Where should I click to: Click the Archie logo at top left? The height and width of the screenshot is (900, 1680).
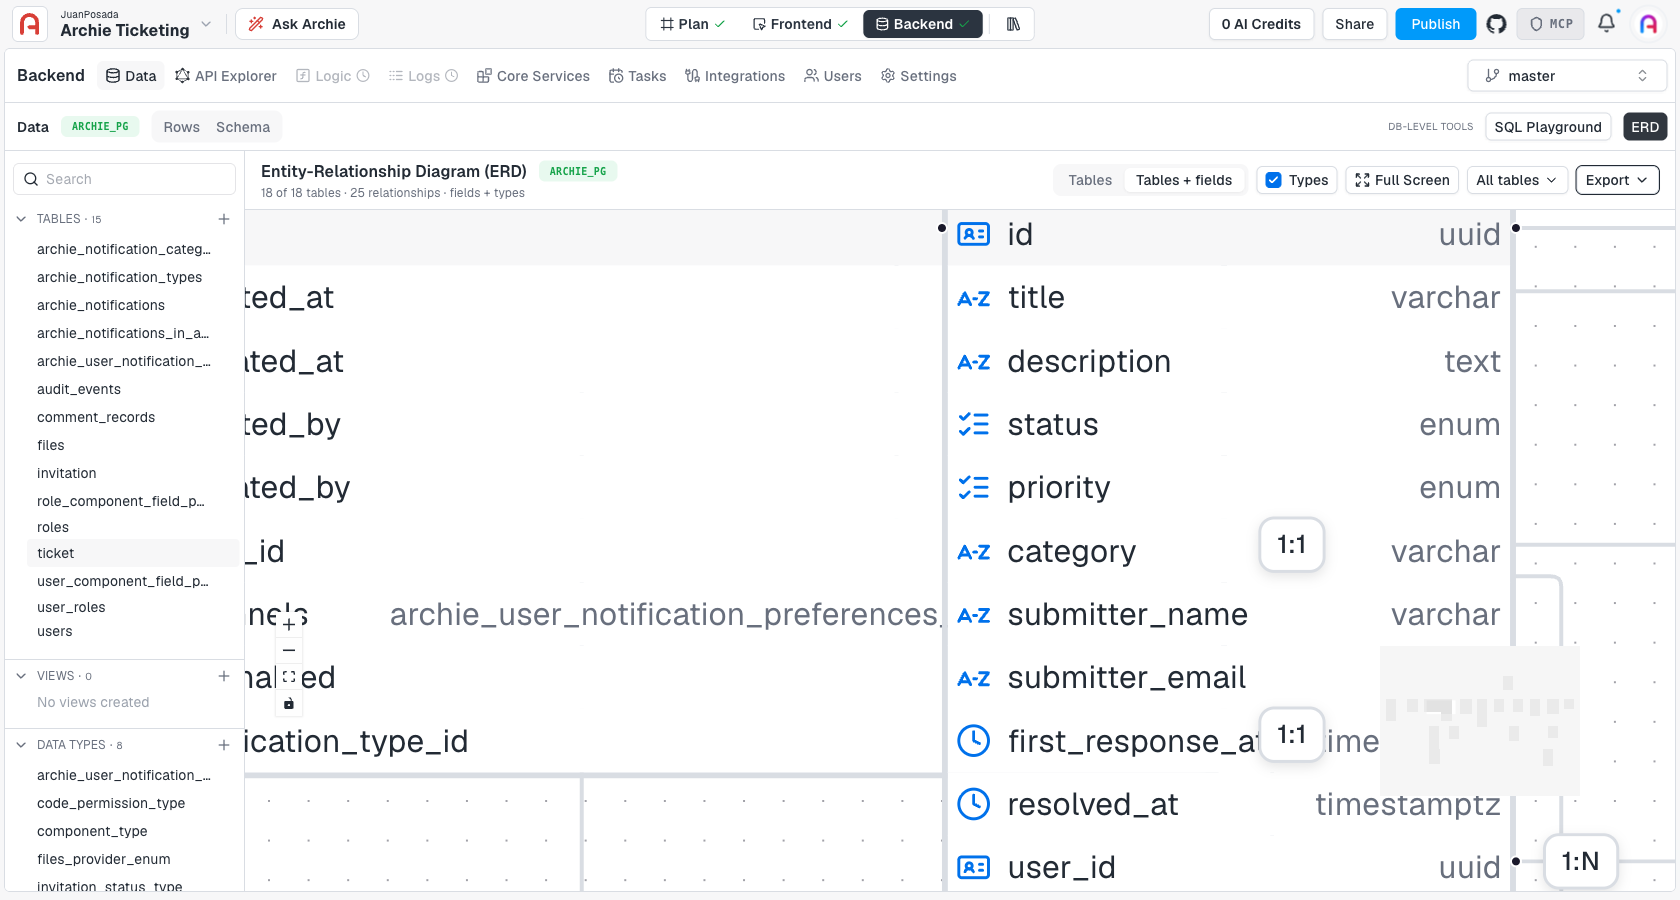[30, 24]
